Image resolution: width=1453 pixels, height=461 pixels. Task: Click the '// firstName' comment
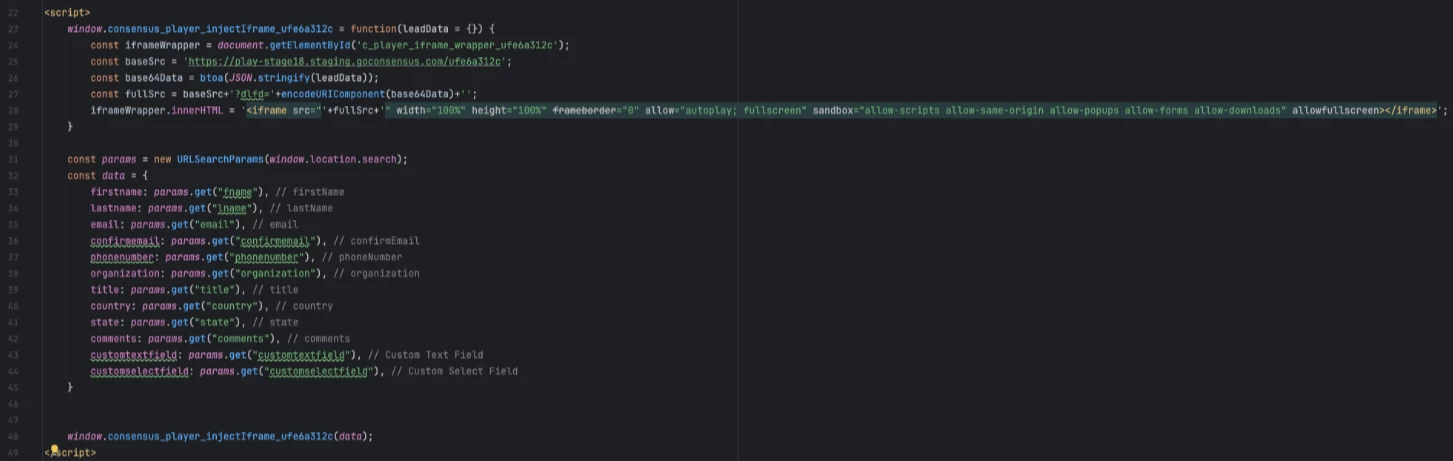pyautogui.click(x=310, y=192)
